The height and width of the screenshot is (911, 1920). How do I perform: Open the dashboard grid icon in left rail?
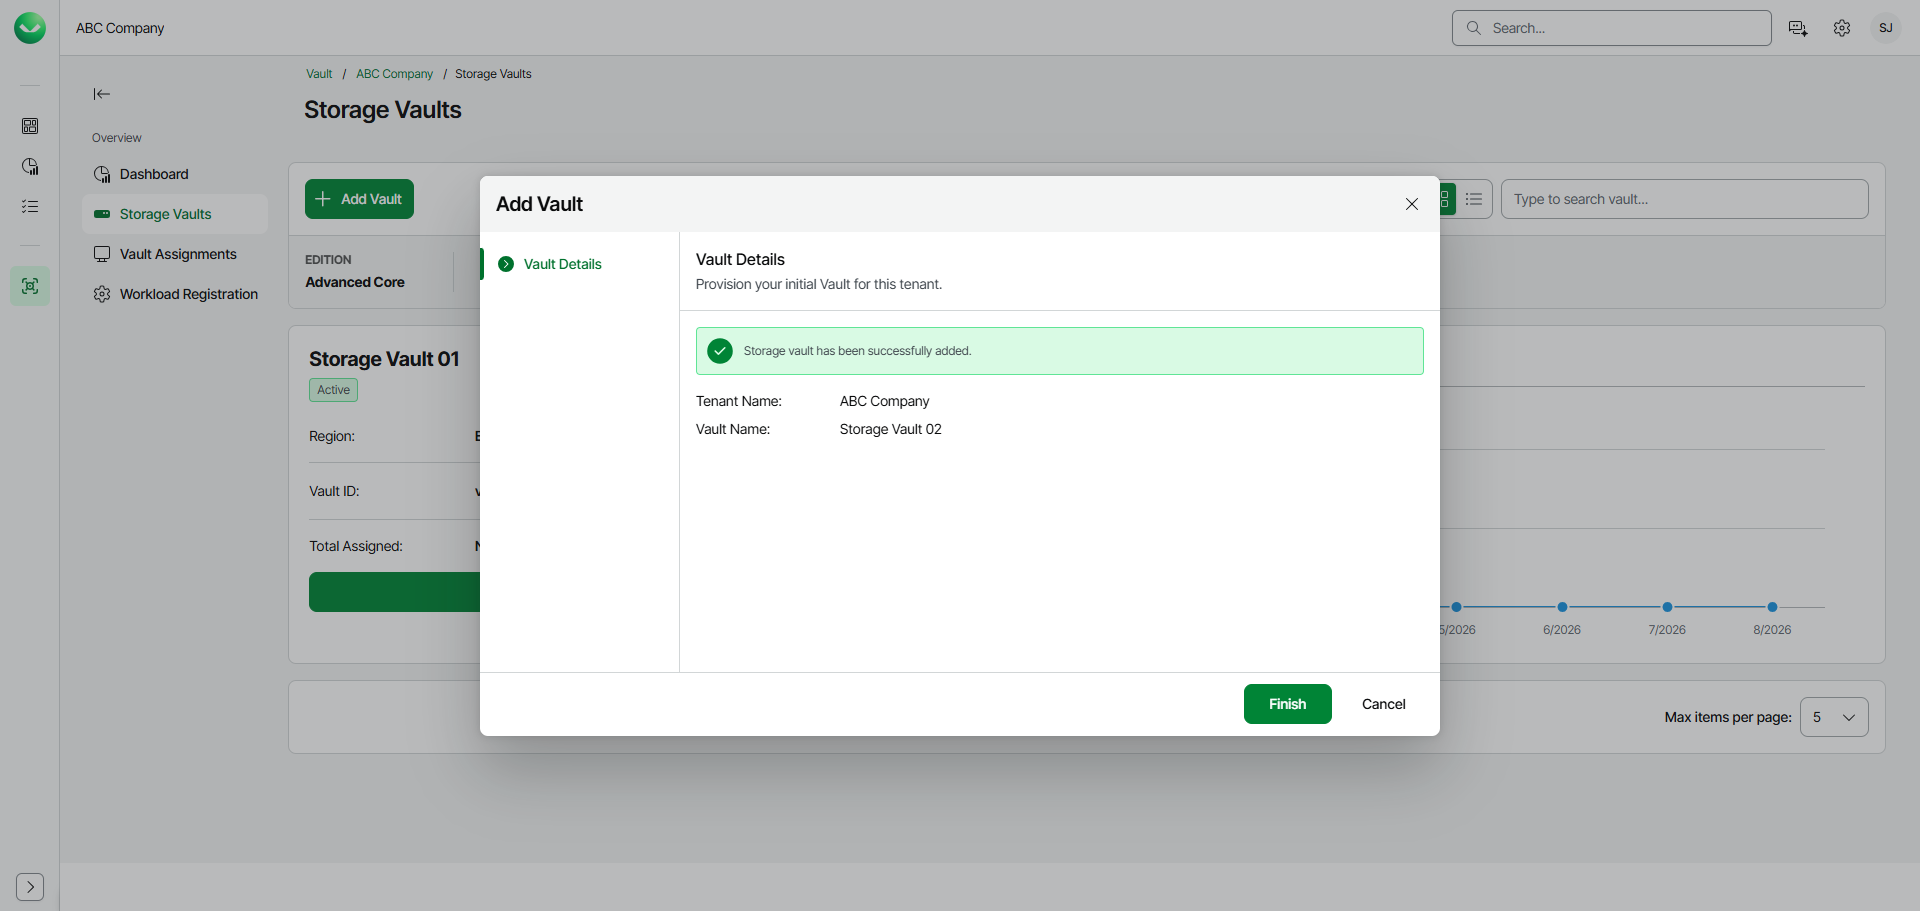[x=30, y=126]
